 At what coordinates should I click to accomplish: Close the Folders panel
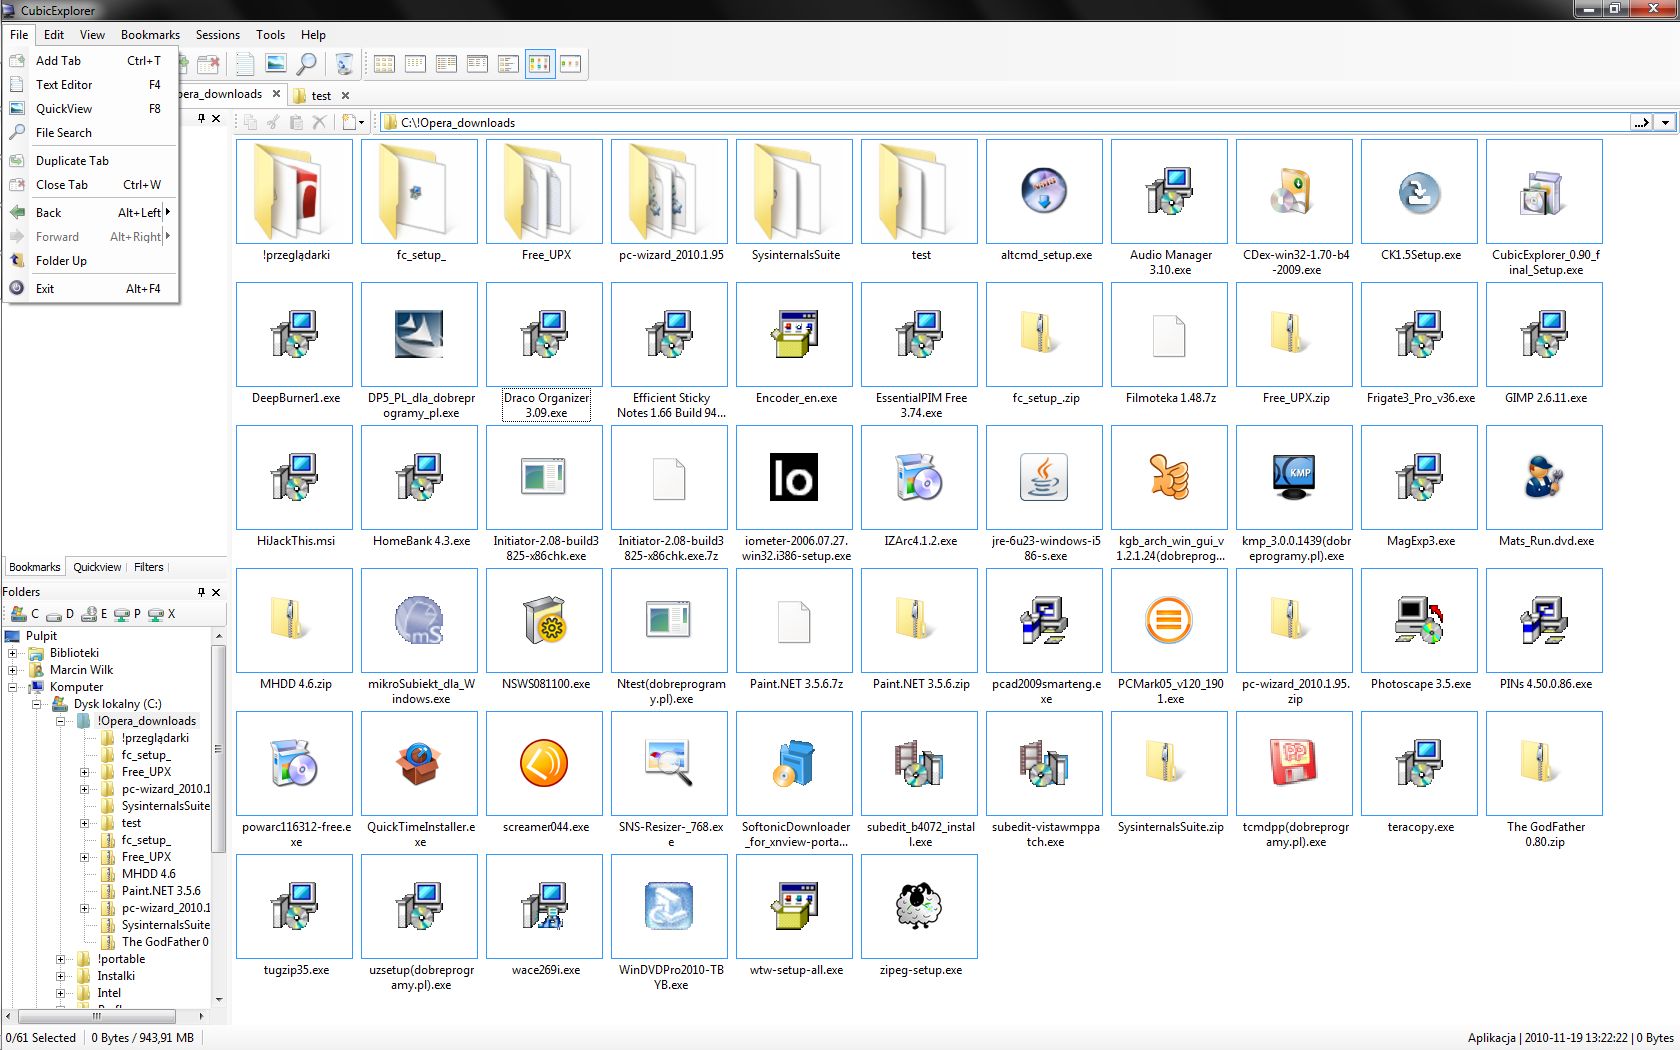(216, 592)
